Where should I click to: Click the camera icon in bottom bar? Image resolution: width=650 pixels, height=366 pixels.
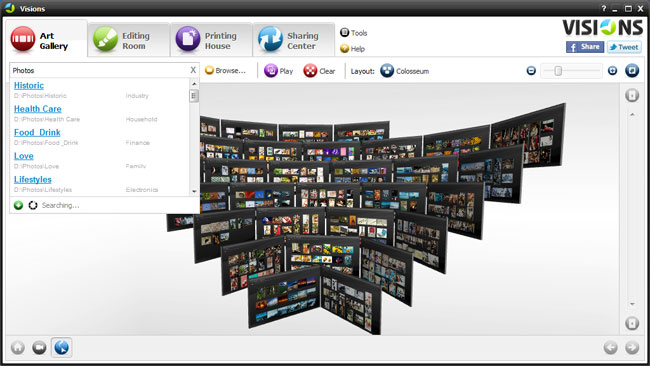pos(39,347)
